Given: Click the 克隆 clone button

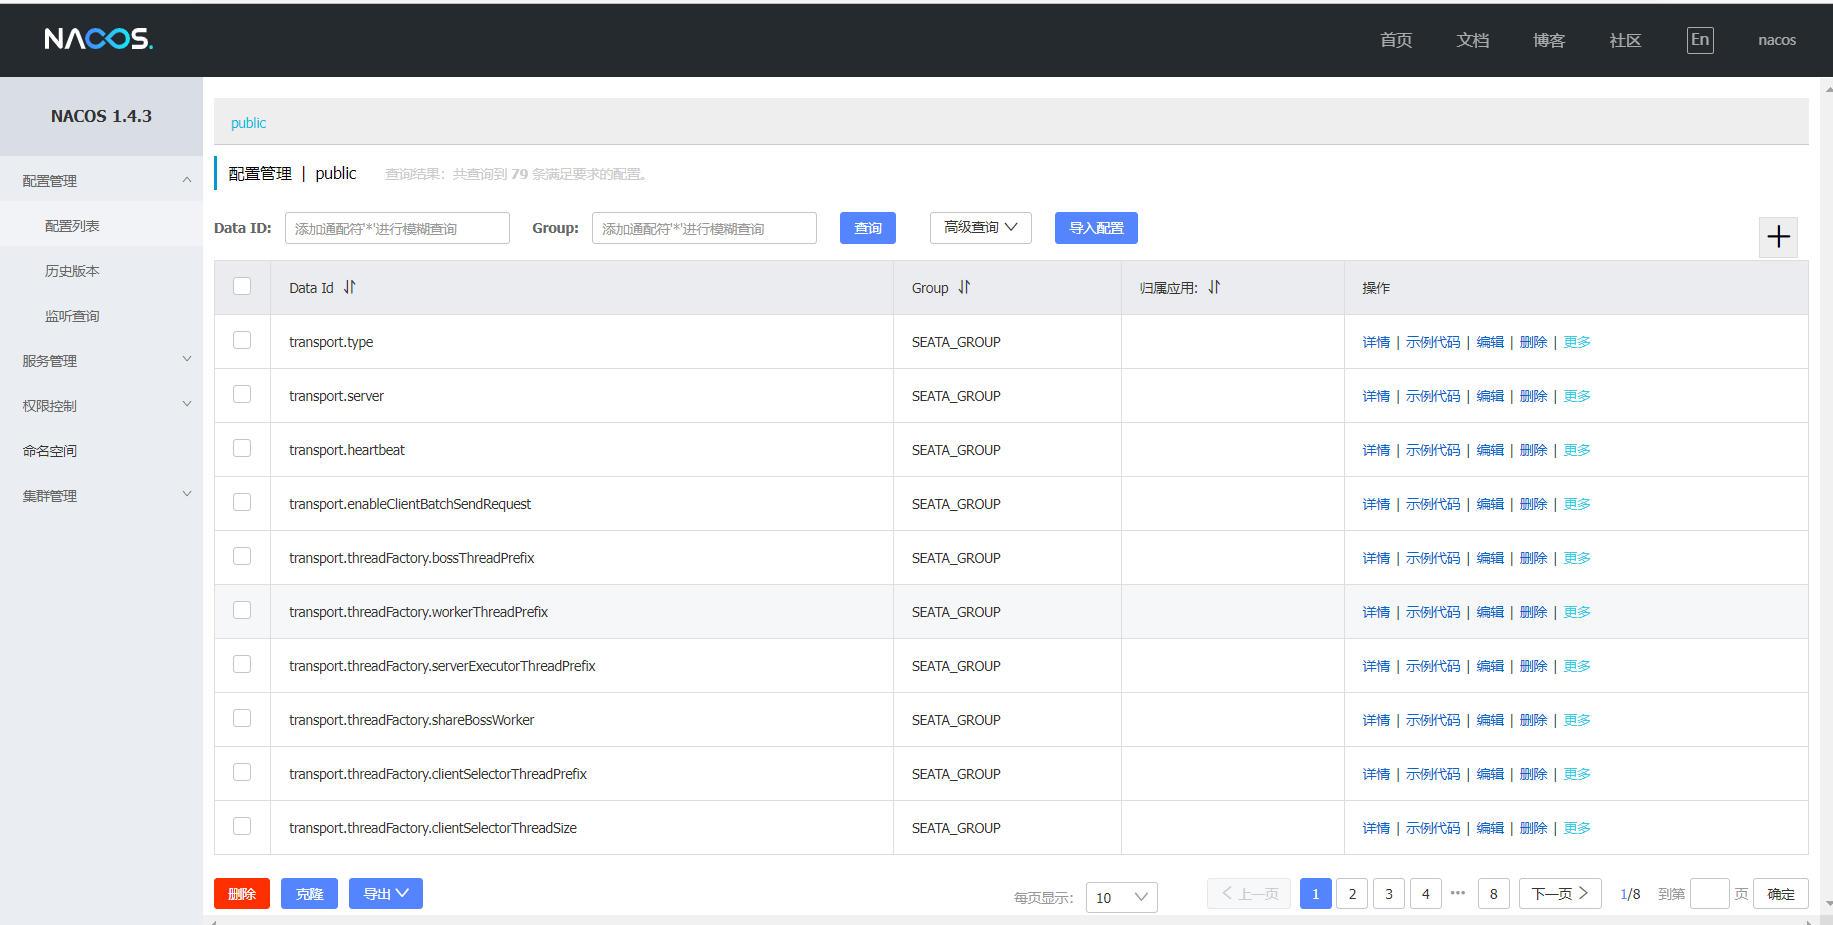Looking at the screenshot, I should [x=309, y=894].
